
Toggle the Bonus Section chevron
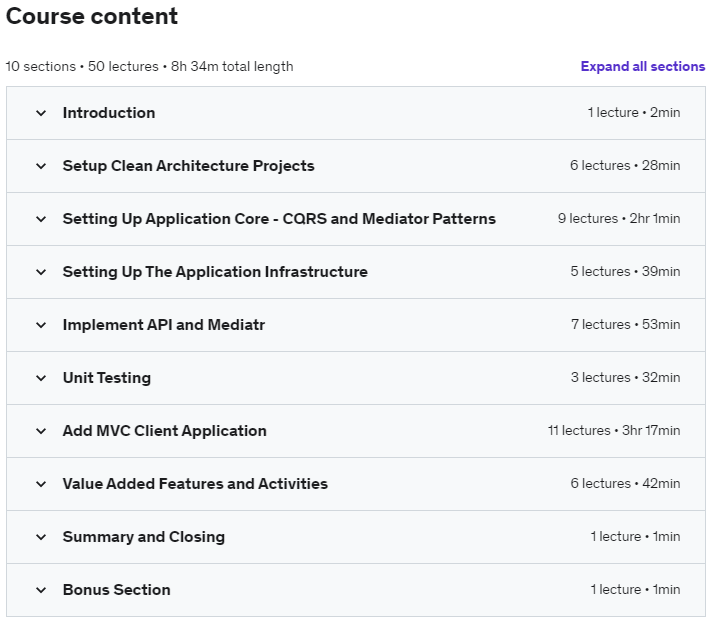tap(41, 590)
